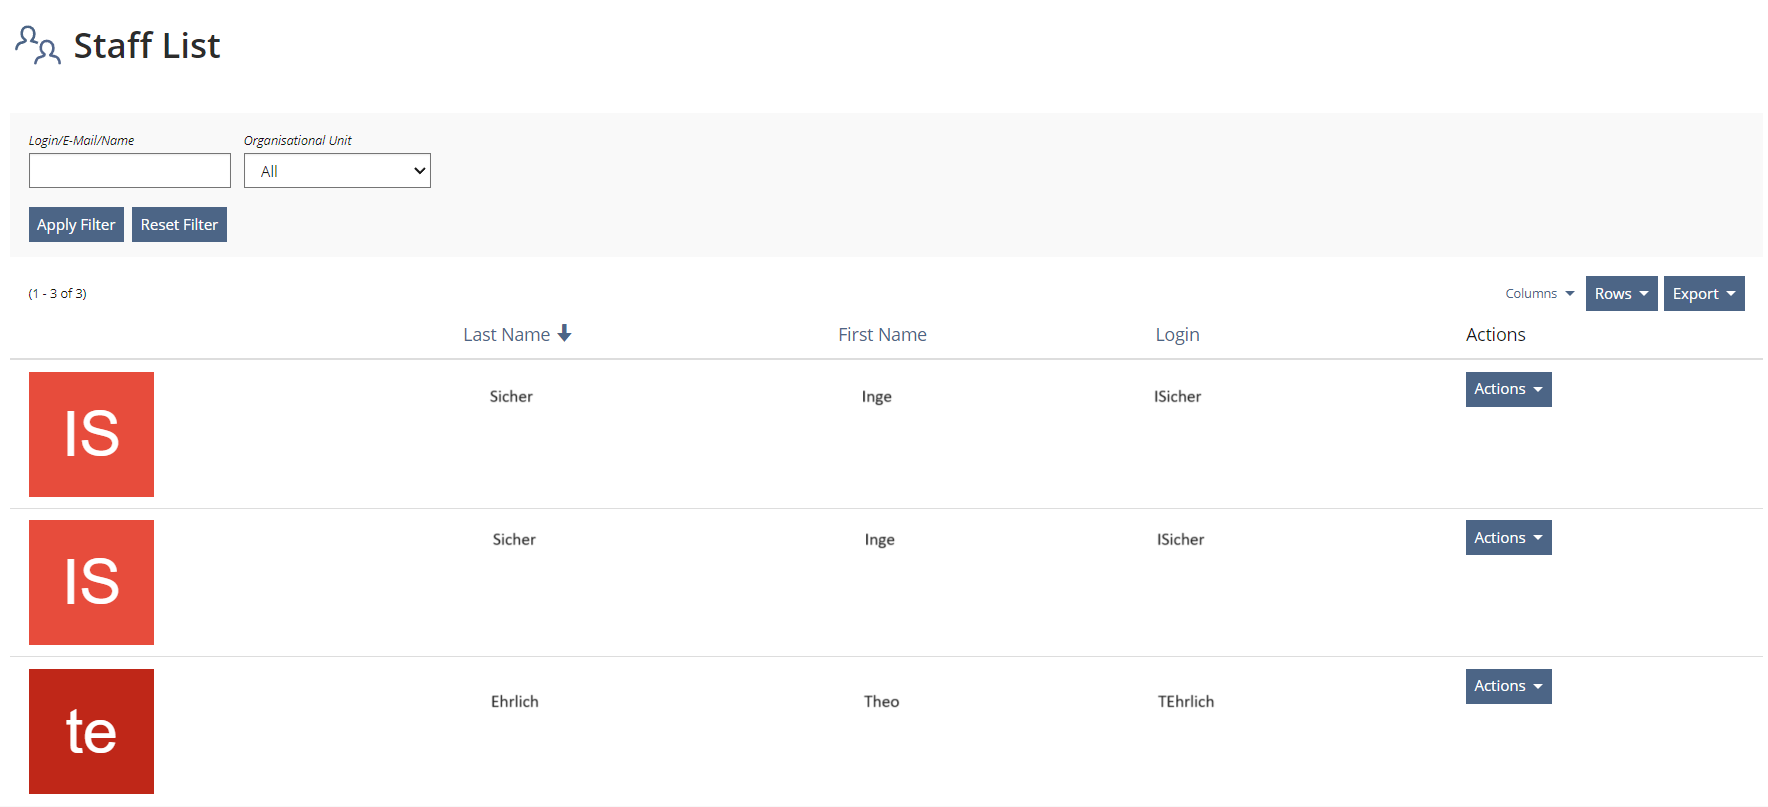Sort the table by First Name header
Screen dimensions: 1768x807
pos(882,335)
